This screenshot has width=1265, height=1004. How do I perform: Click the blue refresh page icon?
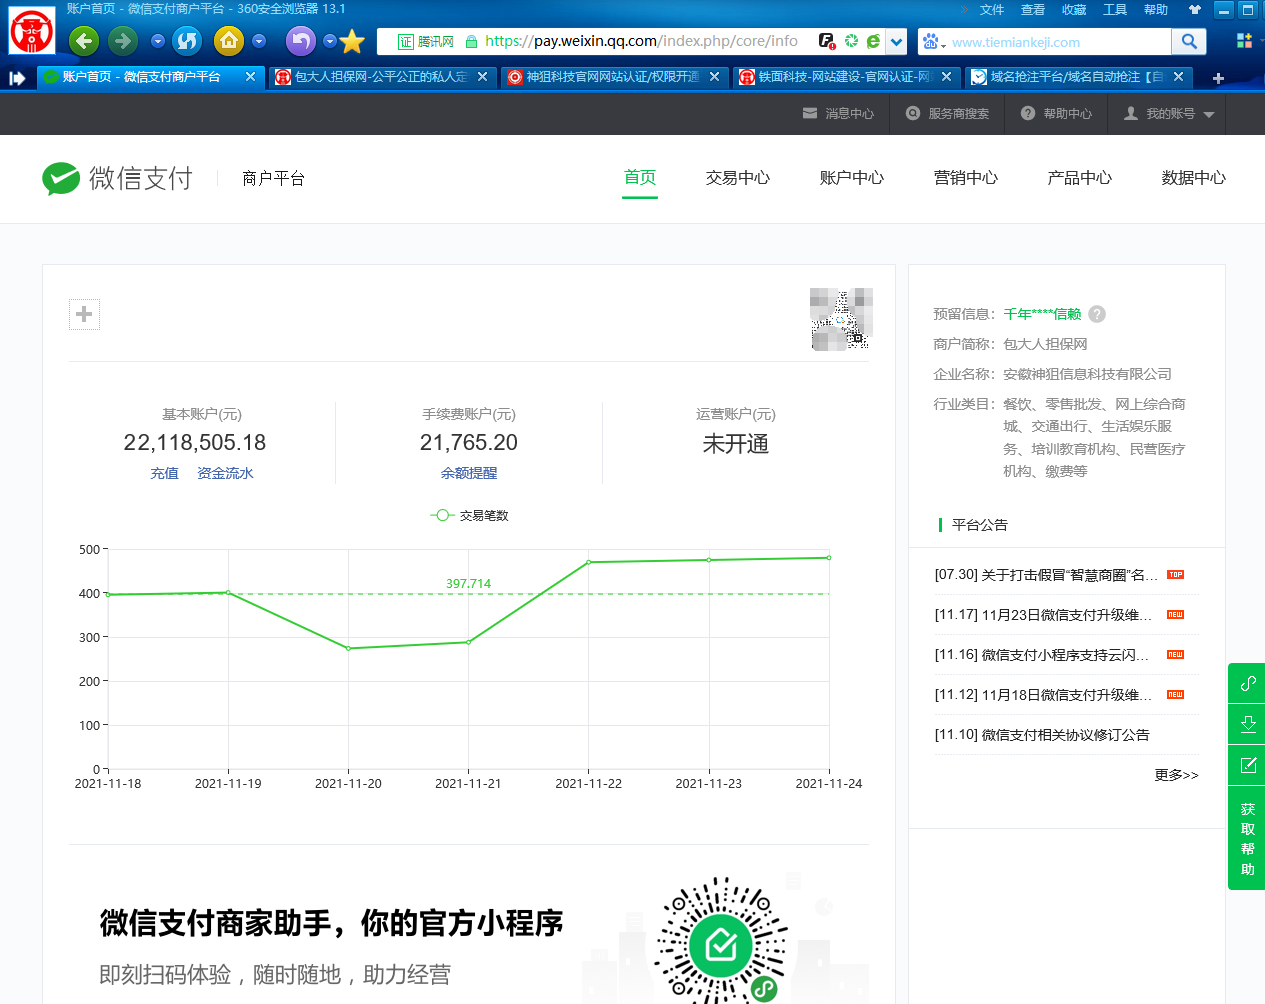point(187,41)
